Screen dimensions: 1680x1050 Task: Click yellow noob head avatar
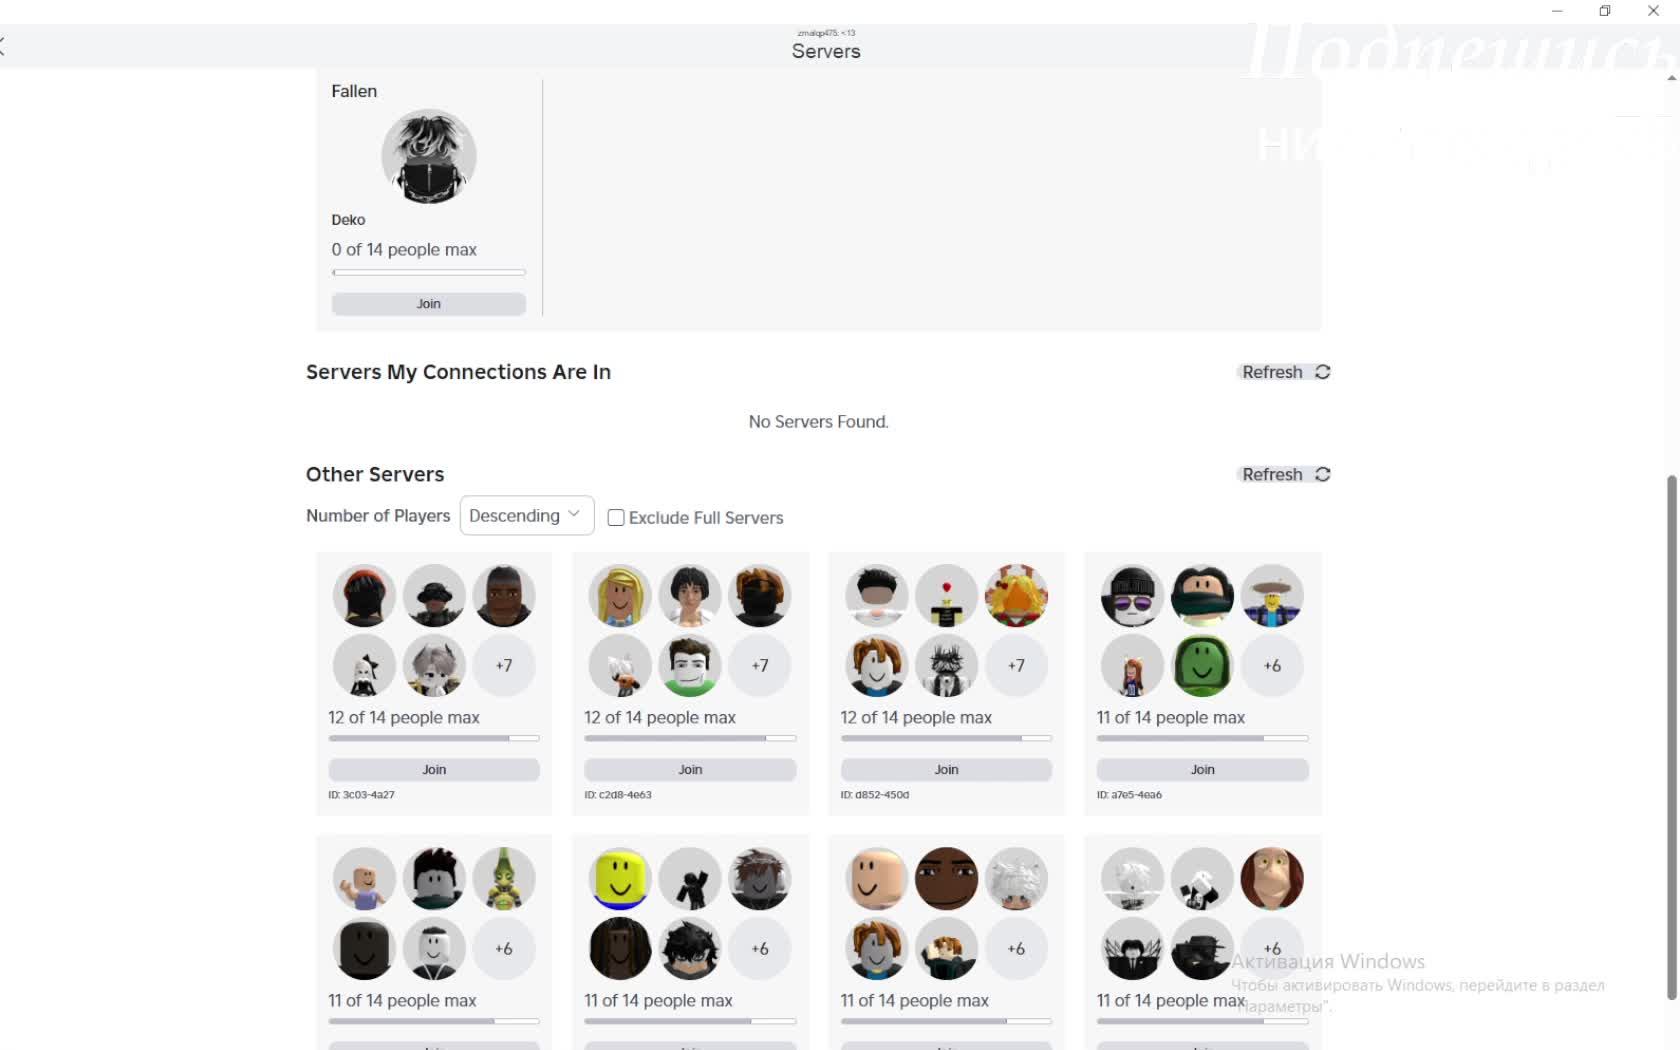click(620, 878)
